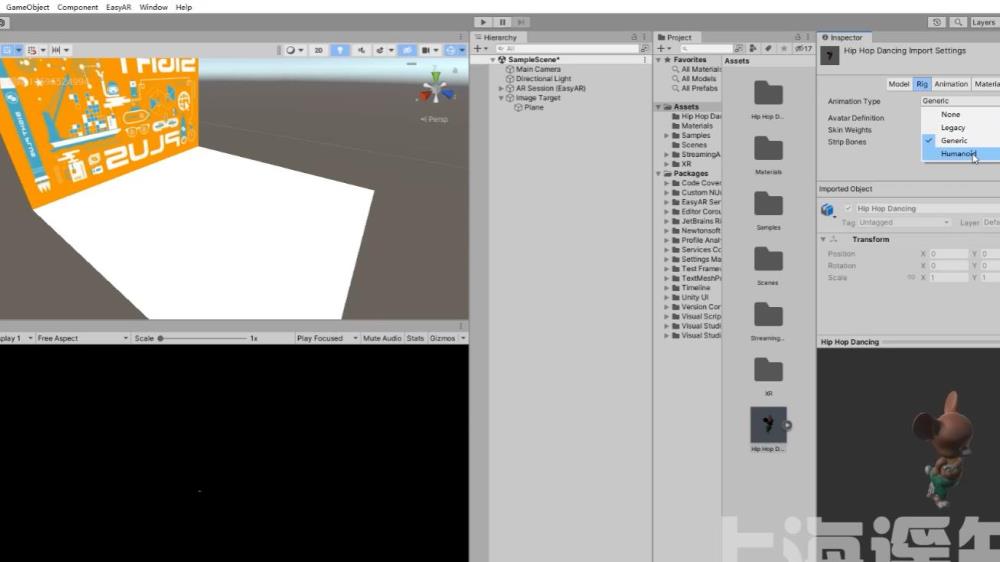The image size is (1000, 562).
Task: Open the Free Aspect dropdown
Action: pos(82,338)
